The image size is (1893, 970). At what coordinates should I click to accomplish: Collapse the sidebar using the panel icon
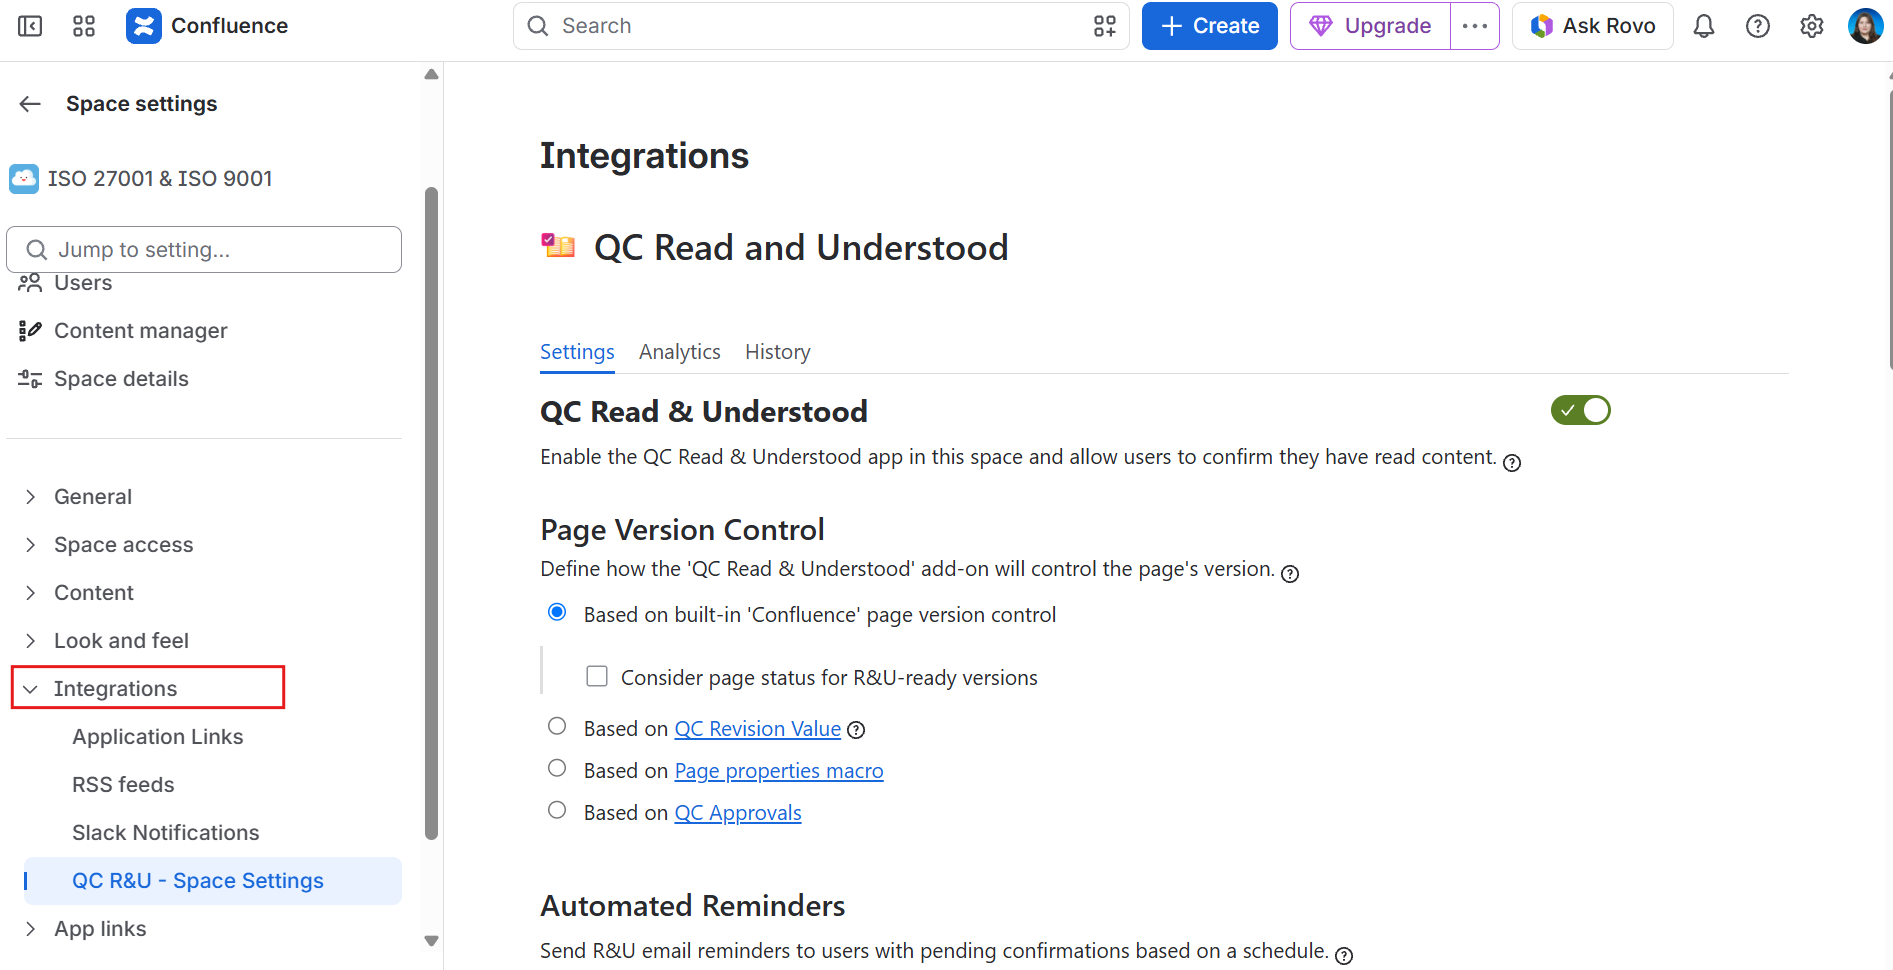30,26
